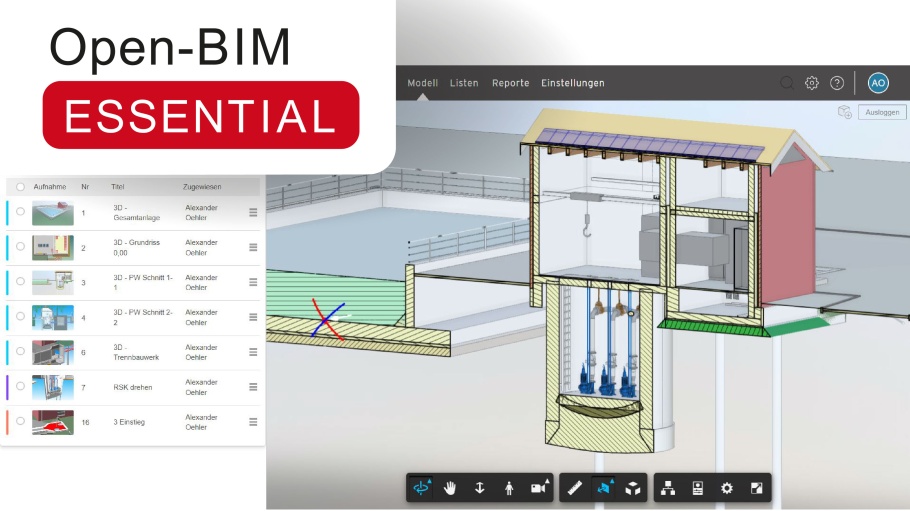The image size is (910, 511).
Task: Click the Ausloggen button
Action: [x=882, y=112]
